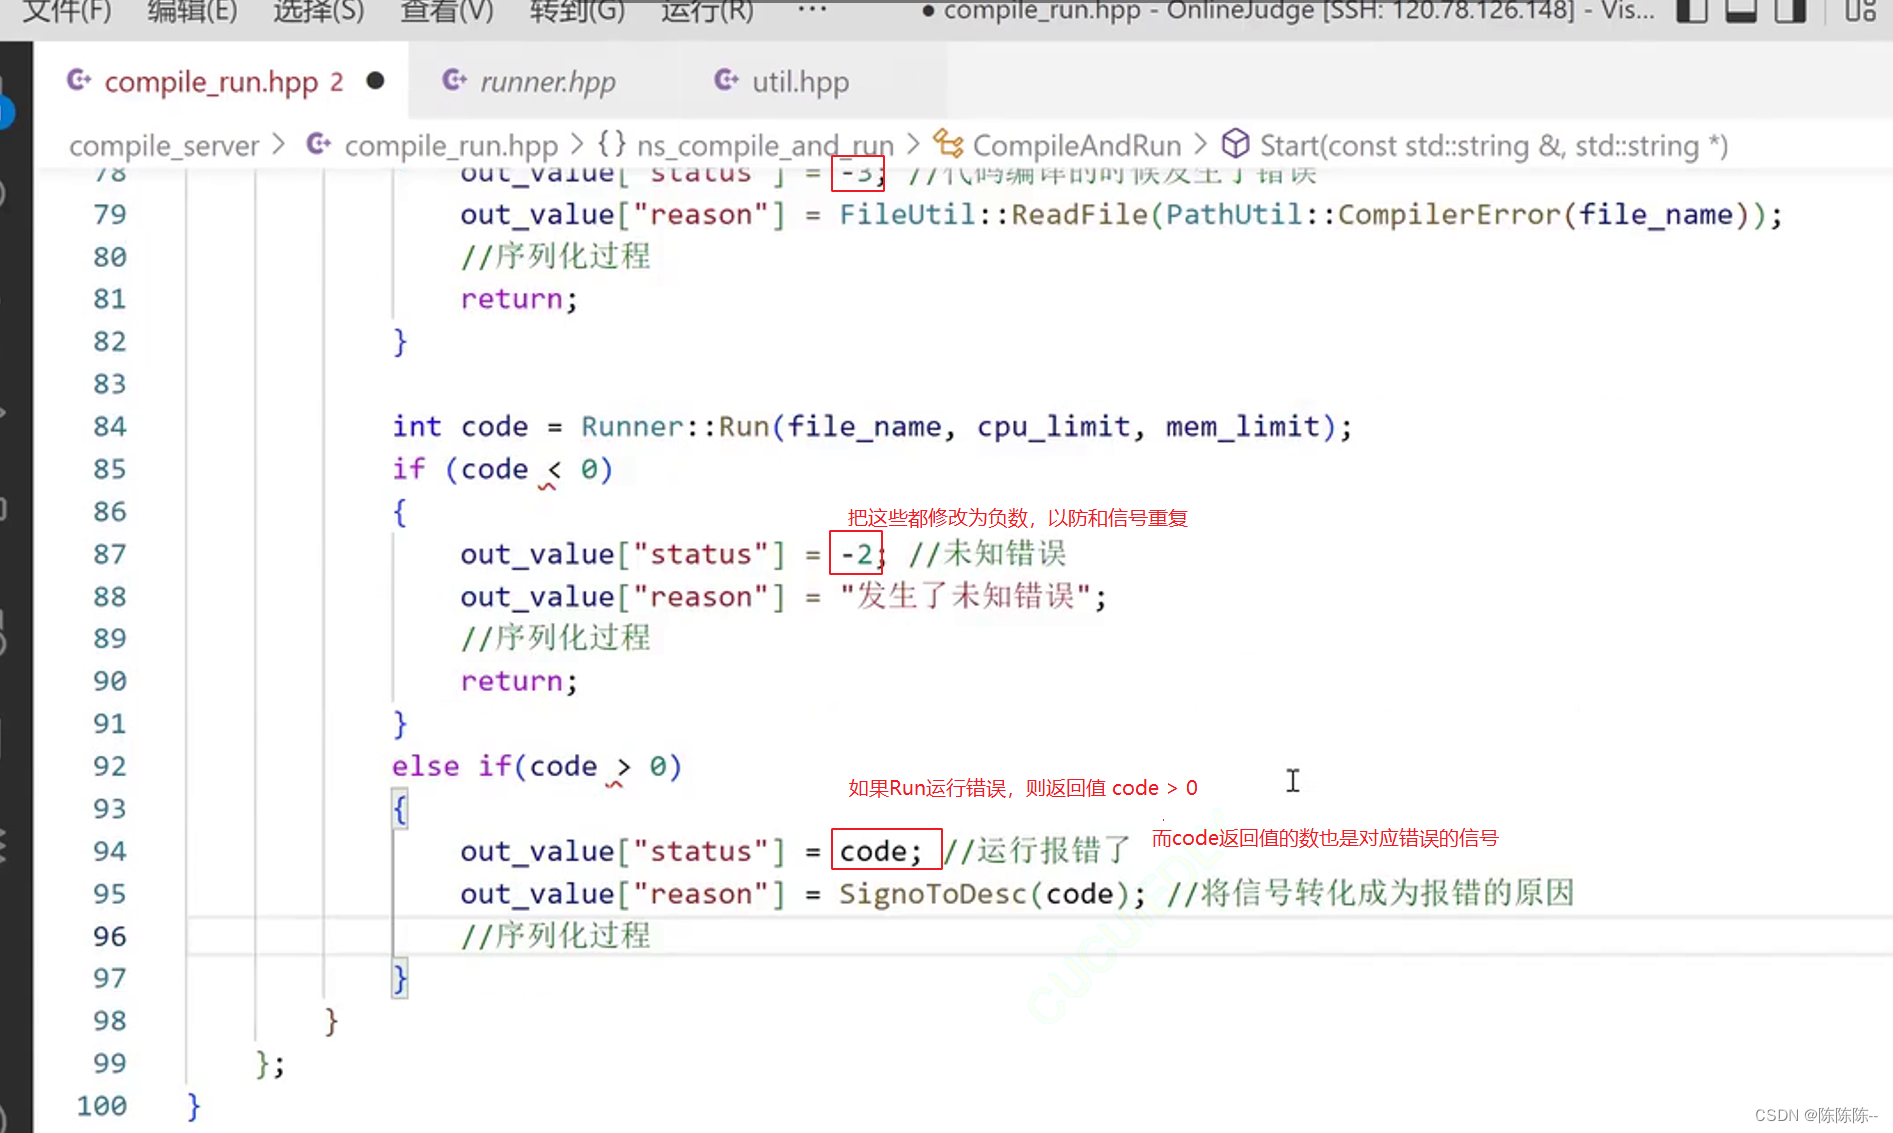1893x1133 pixels.
Task: Open the 编辑(E) menu
Action: [x=192, y=11]
